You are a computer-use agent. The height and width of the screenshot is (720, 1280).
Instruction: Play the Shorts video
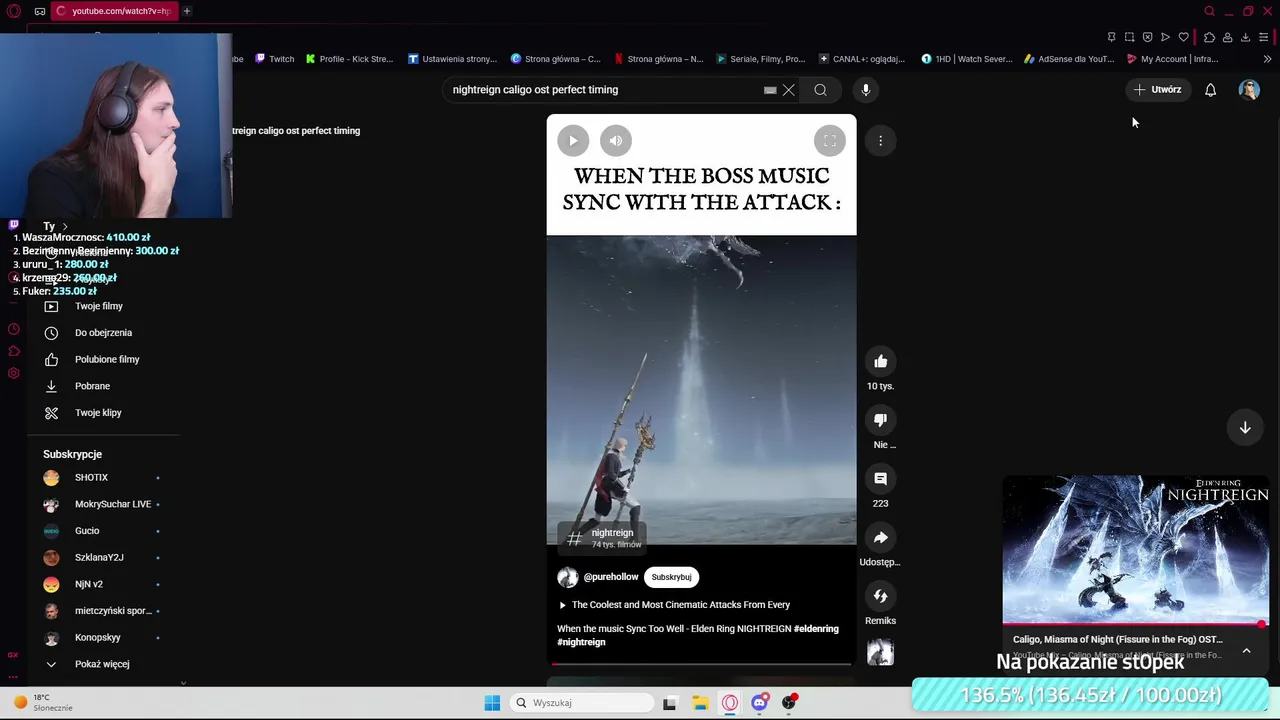(x=573, y=141)
